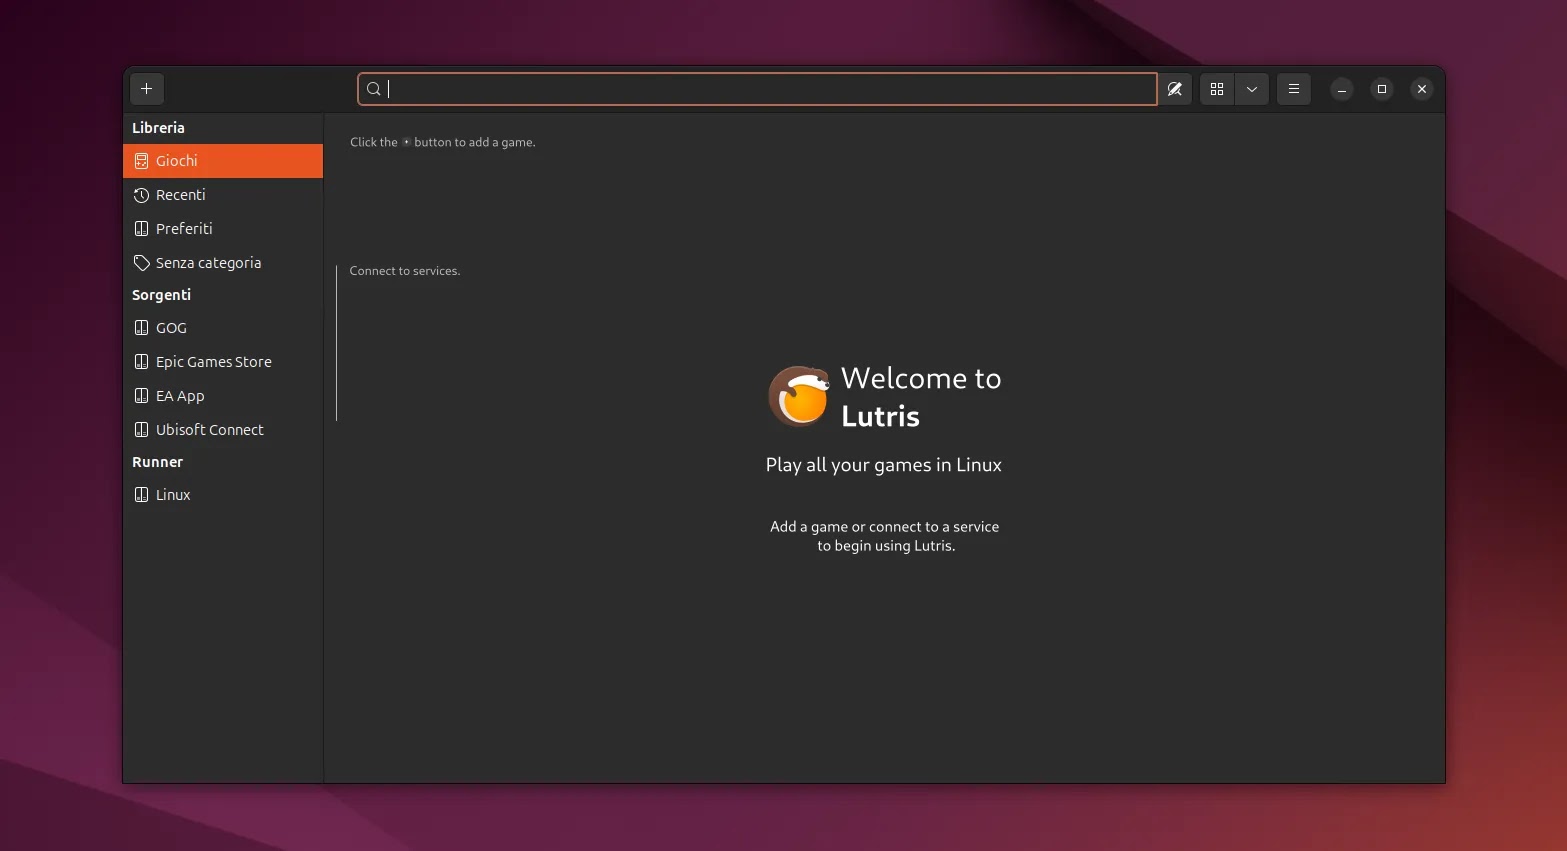Click the 'Welcome to Lutris' heading

921,397
